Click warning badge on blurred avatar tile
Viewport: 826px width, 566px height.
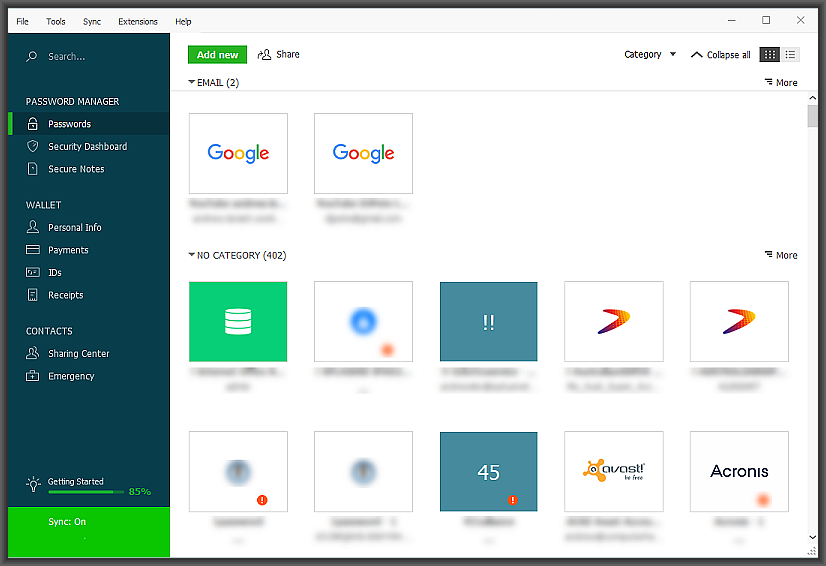point(262,500)
